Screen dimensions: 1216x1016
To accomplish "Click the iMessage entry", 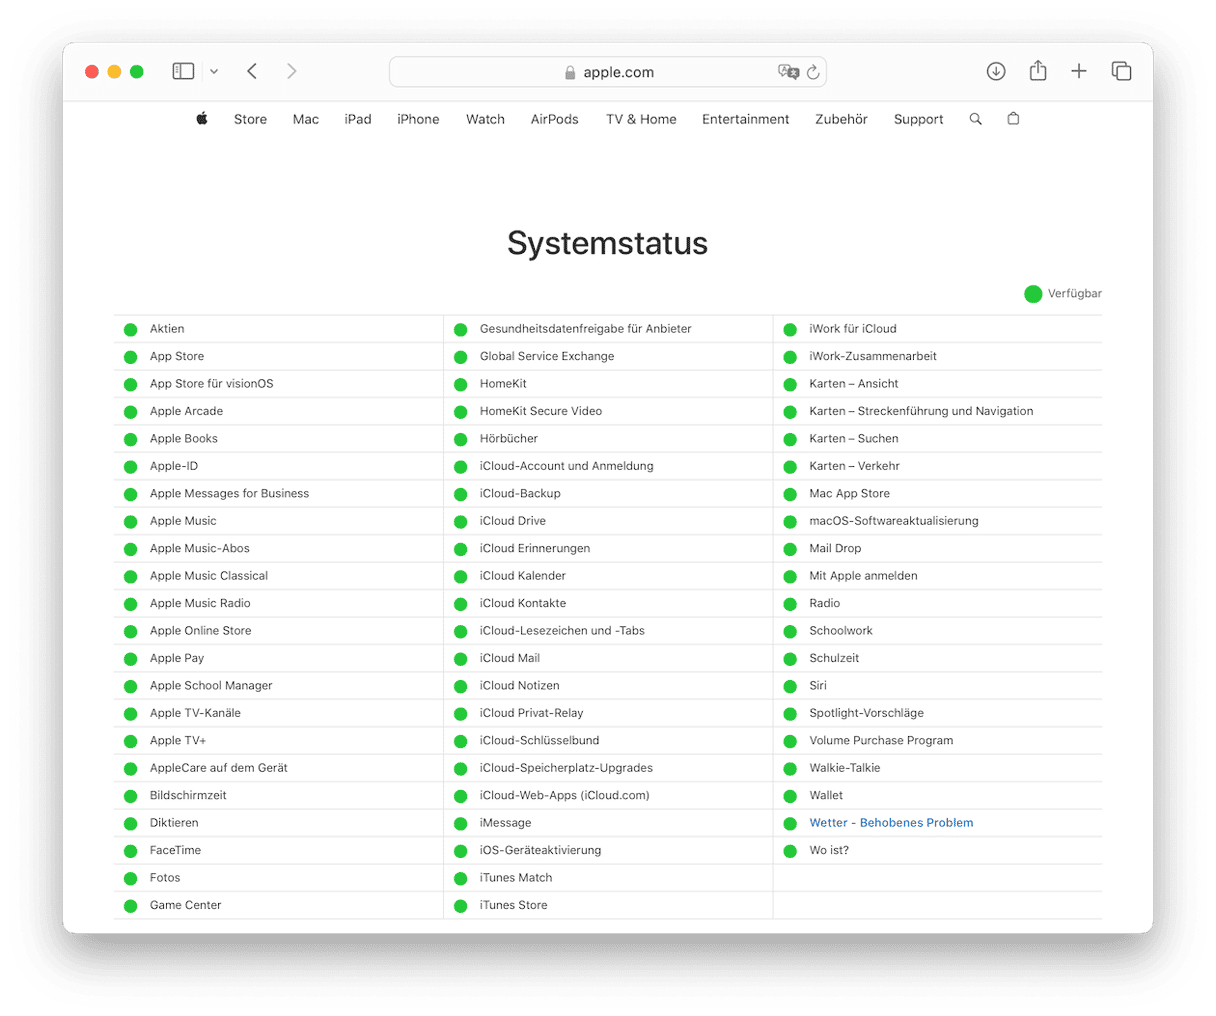I will [x=506, y=823].
